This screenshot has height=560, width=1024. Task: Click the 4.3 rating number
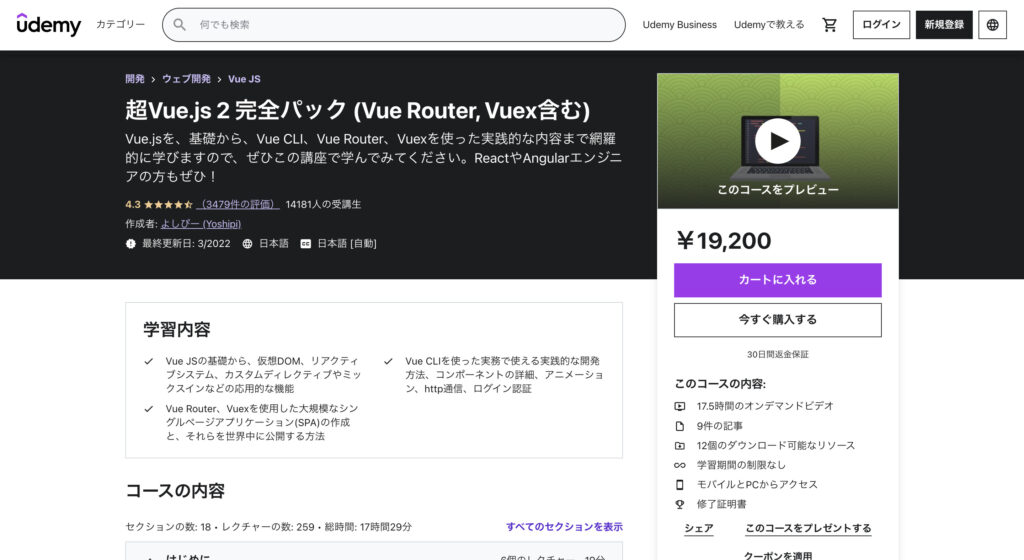pyautogui.click(x=133, y=204)
